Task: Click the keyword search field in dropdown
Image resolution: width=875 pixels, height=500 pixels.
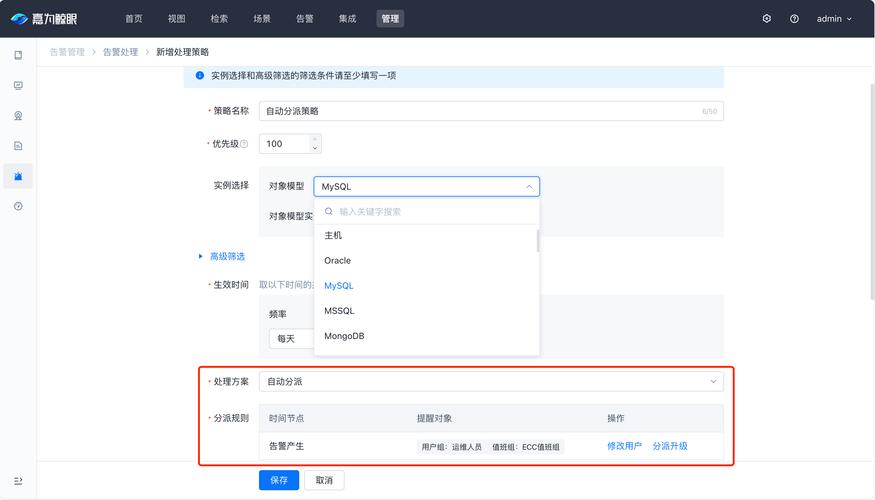Action: click(x=426, y=211)
